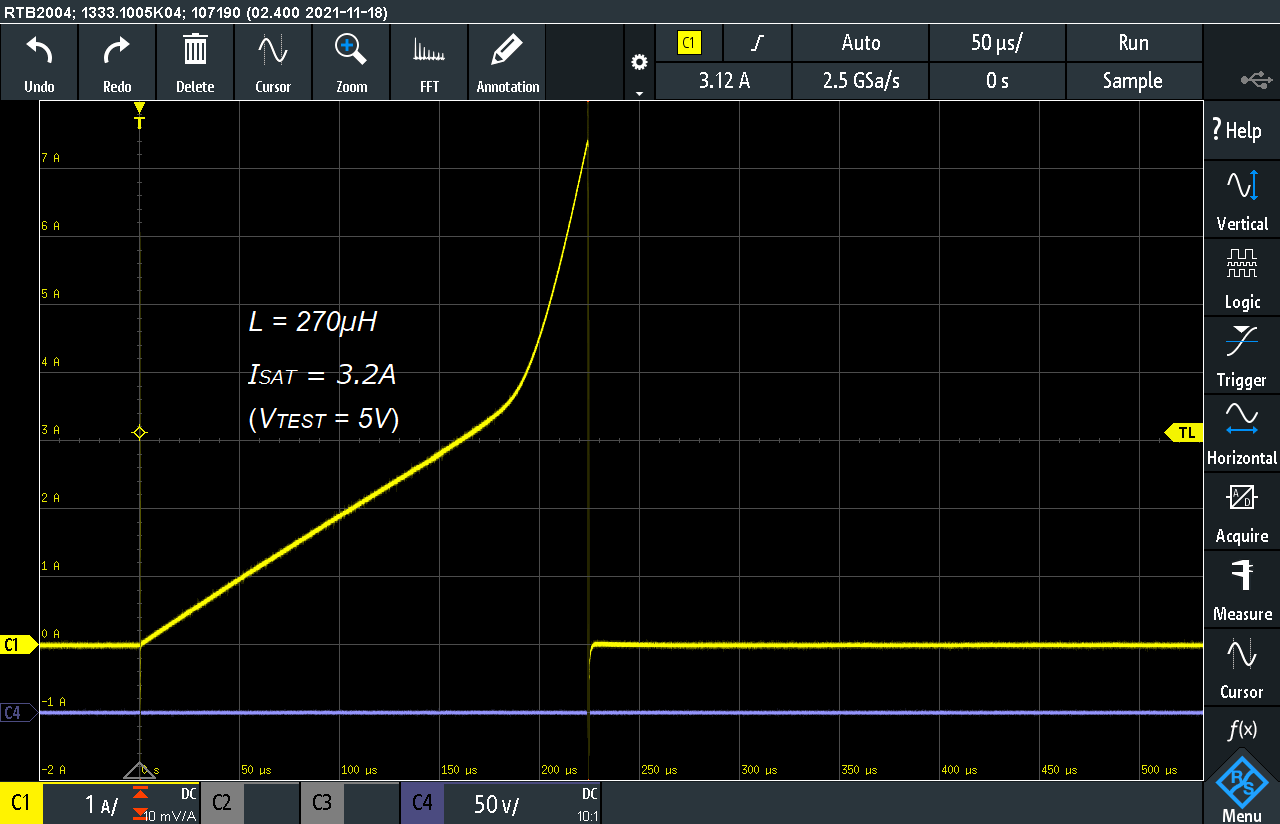
Task: Select the Annotation pencil tool
Action: point(507,50)
